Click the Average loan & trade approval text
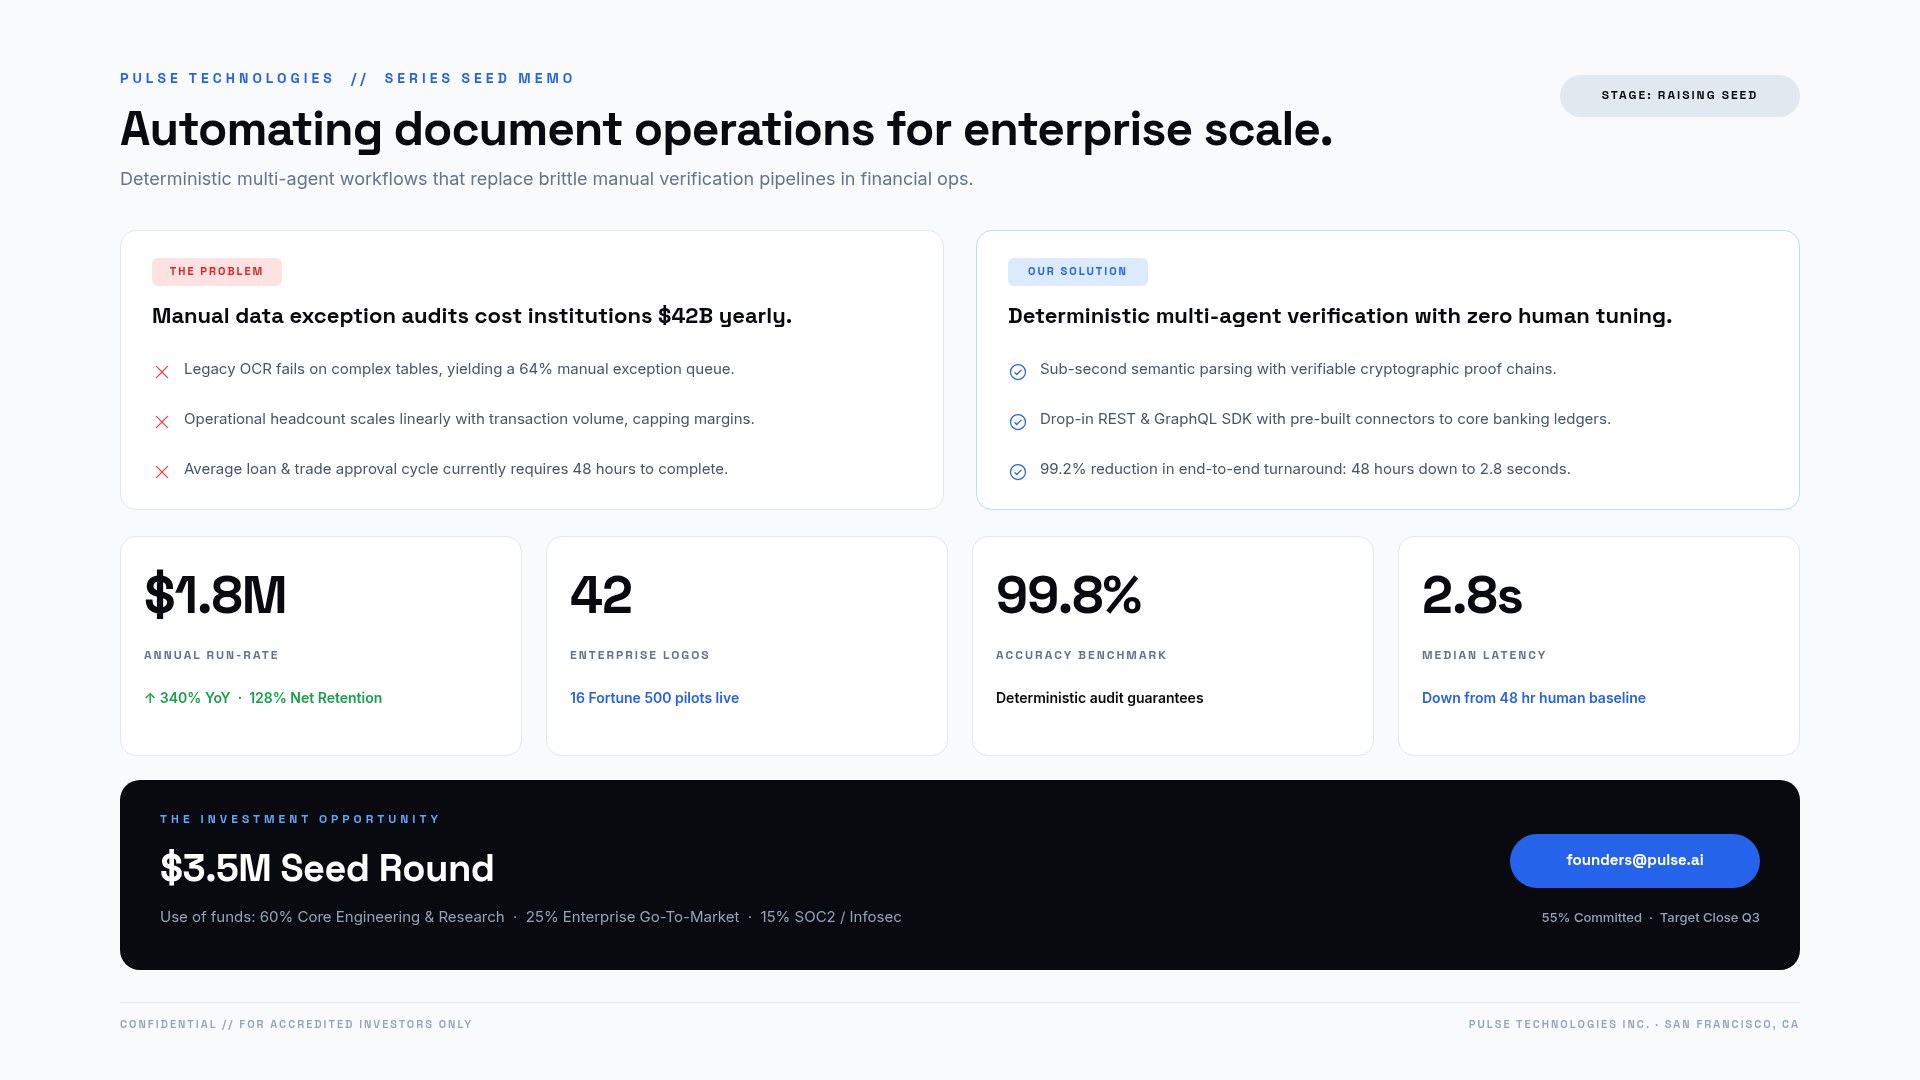The image size is (1920, 1080). tap(456, 469)
